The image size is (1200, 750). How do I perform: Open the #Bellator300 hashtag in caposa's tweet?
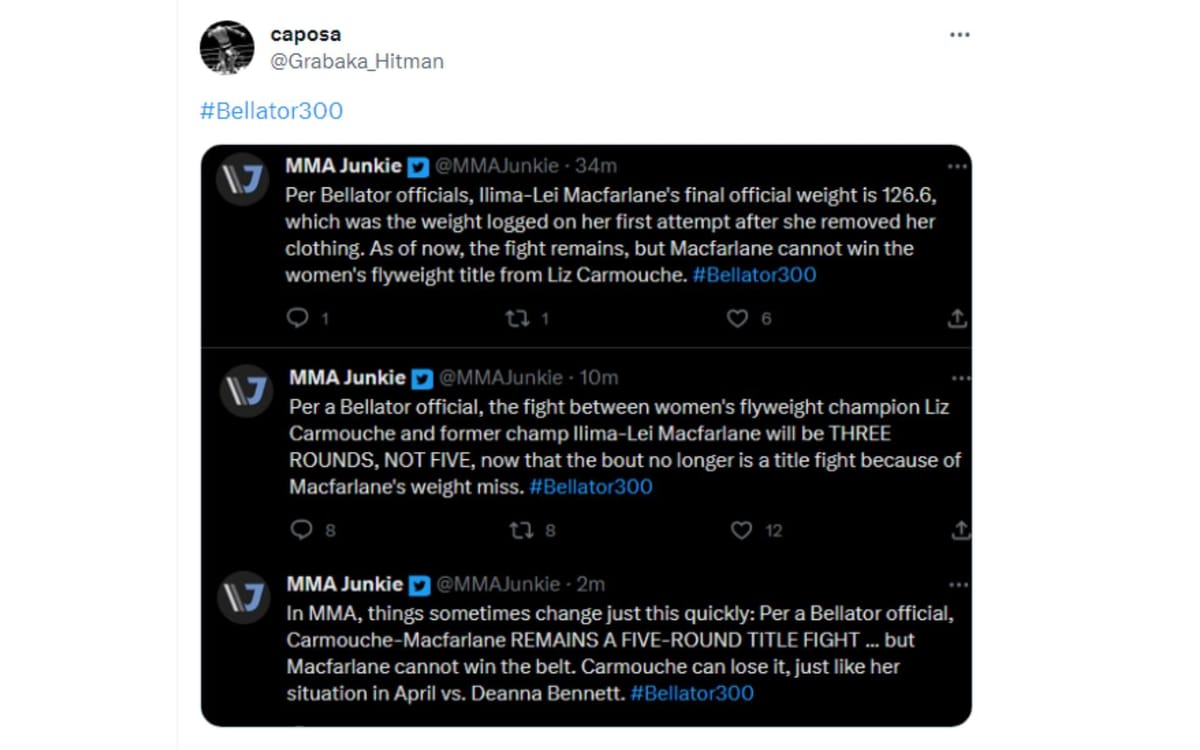click(x=270, y=111)
